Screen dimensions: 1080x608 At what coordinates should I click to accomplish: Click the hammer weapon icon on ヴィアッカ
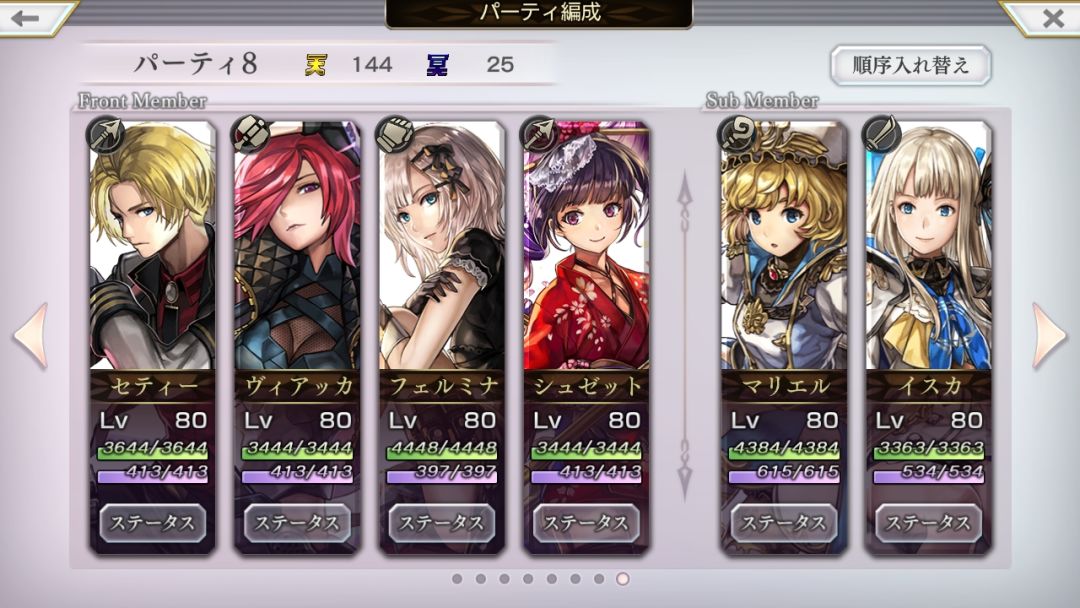click(x=250, y=134)
